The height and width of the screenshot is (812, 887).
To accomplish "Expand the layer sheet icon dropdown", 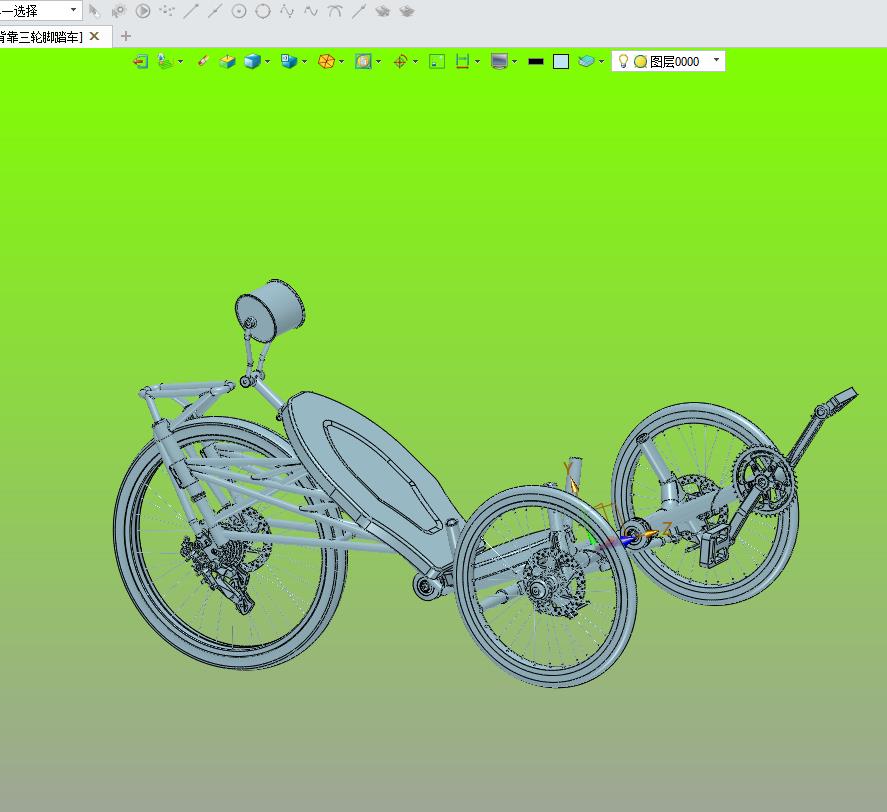I will 601,61.
